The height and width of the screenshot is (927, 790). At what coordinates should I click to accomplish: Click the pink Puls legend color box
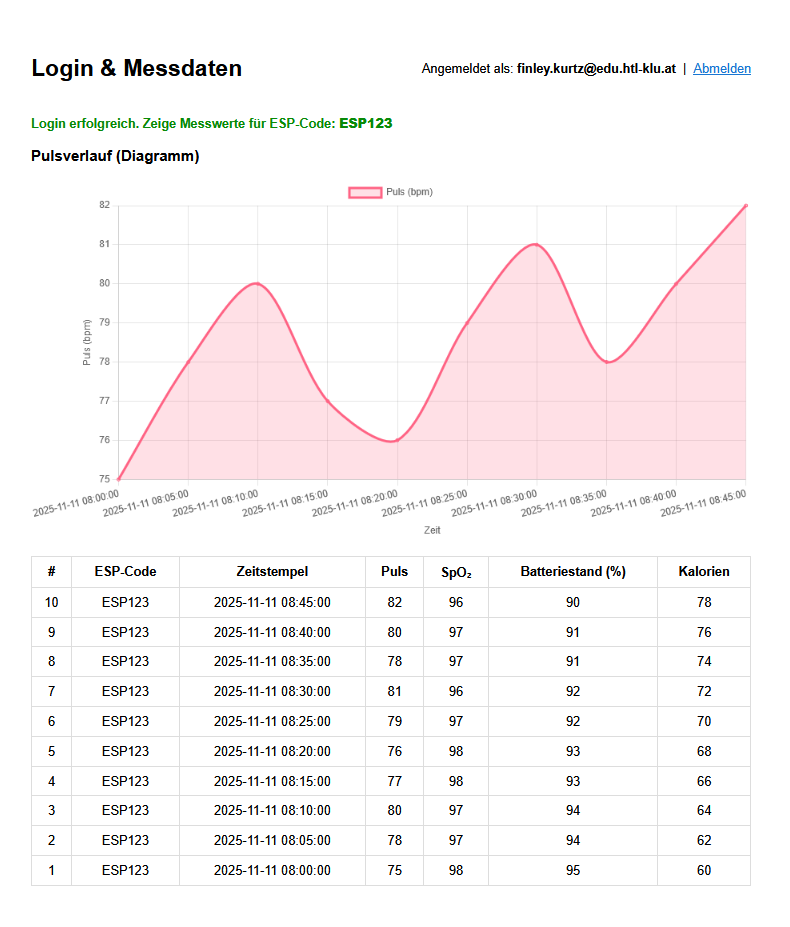coord(364,192)
